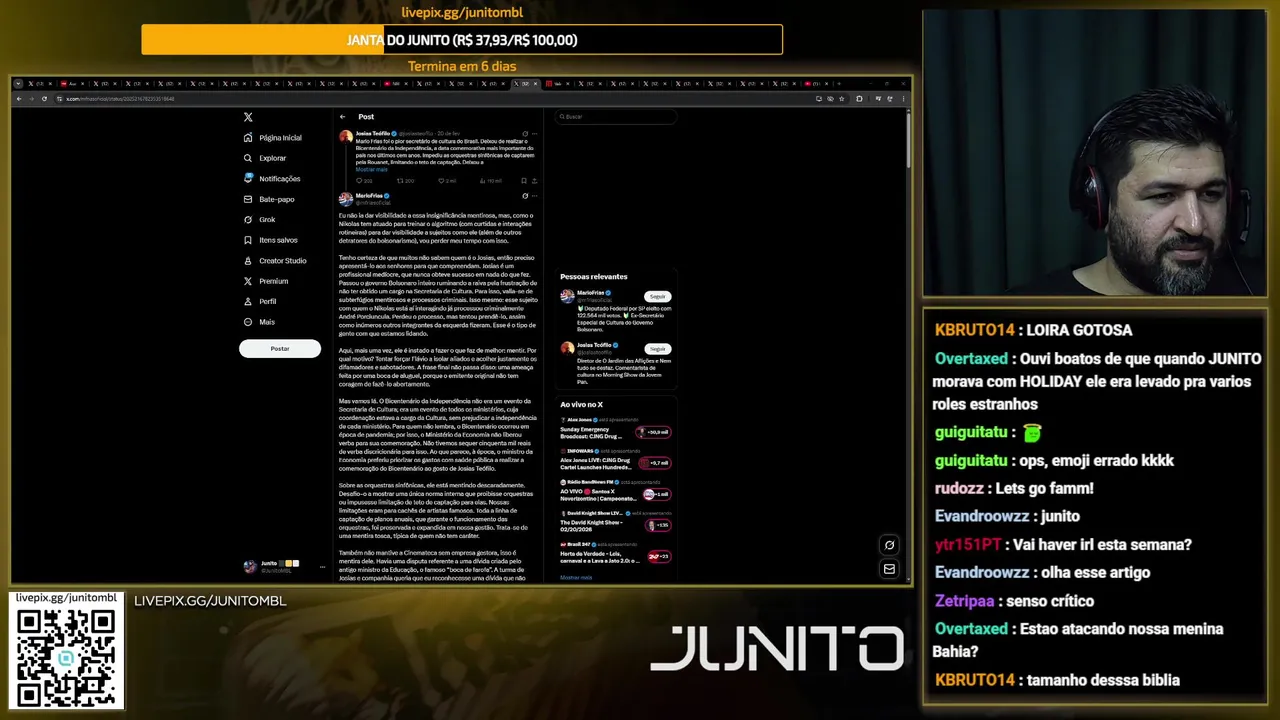The height and width of the screenshot is (720, 1280).
Task: Open Premium in X sidebar
Action: click(266, 281)
